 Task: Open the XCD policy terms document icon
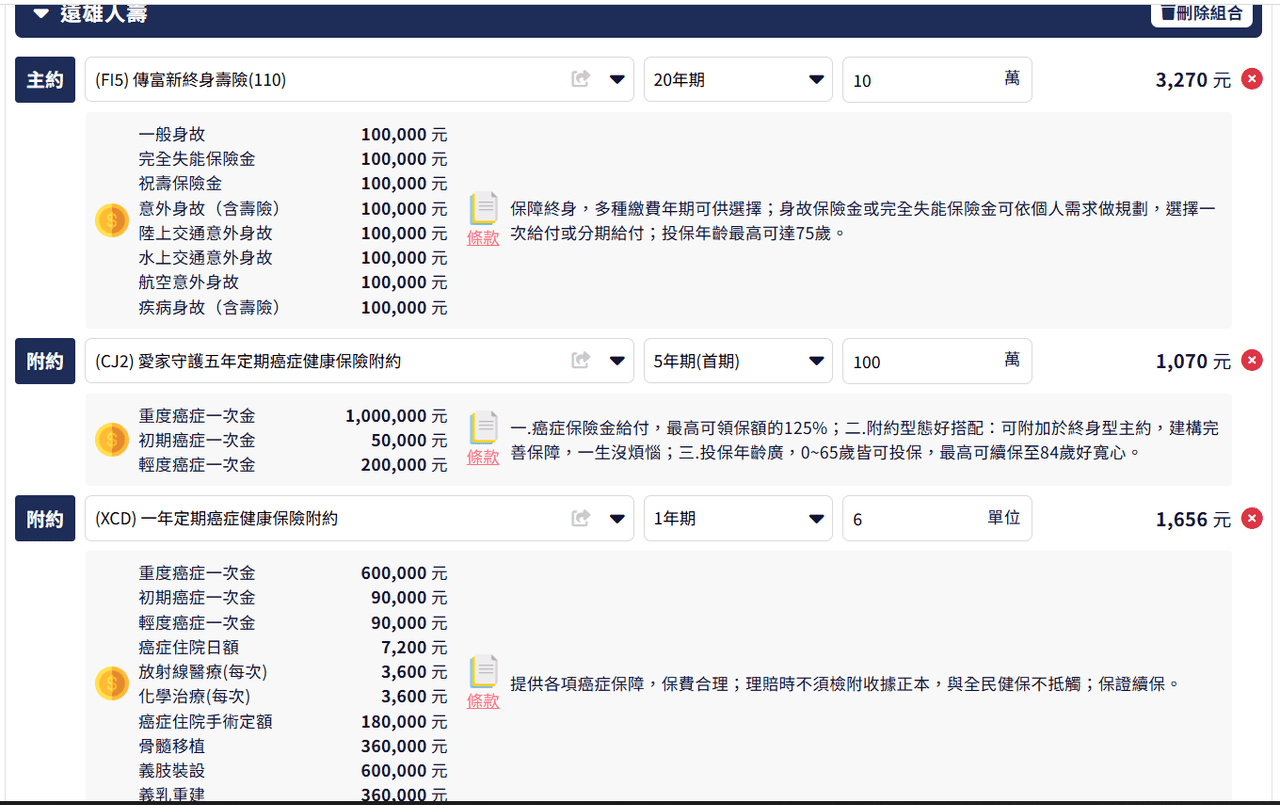pyautogui.click(x=483, y=672)
